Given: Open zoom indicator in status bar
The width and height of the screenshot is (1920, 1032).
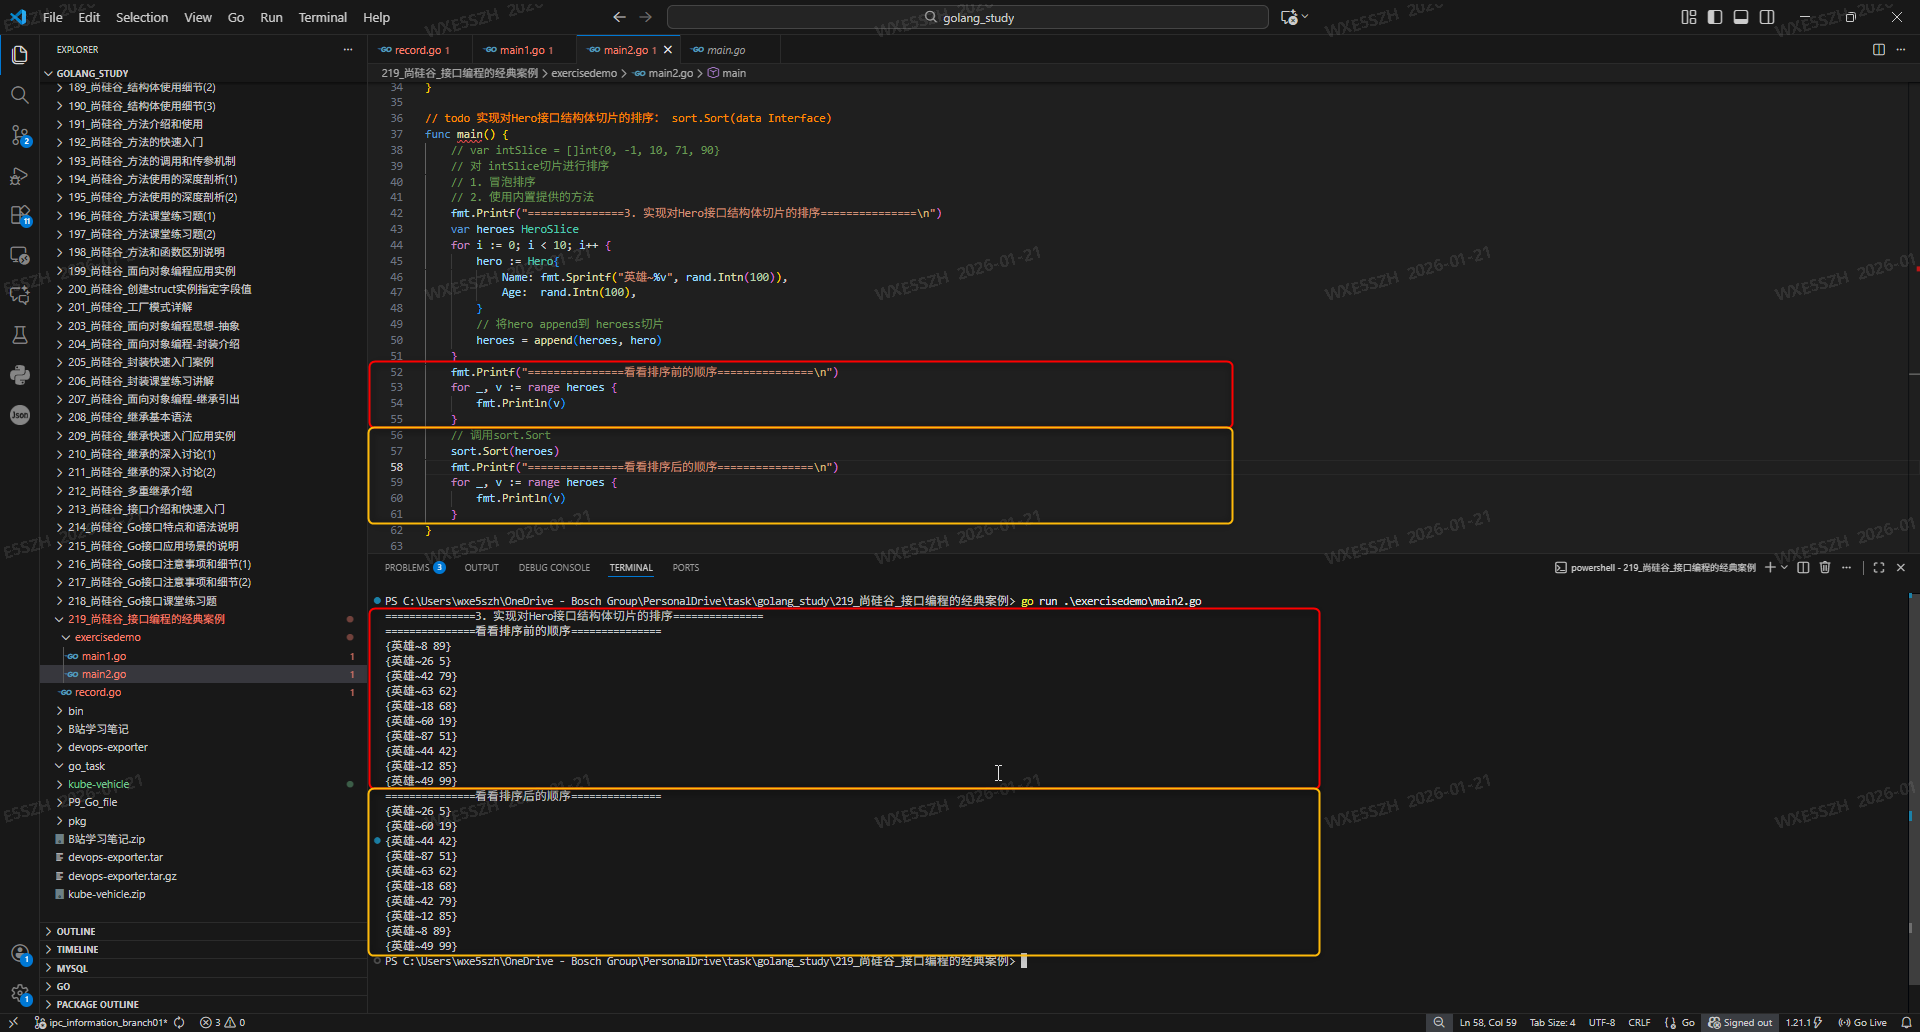Looking at the screenshot, I should pos(1439,1023).
